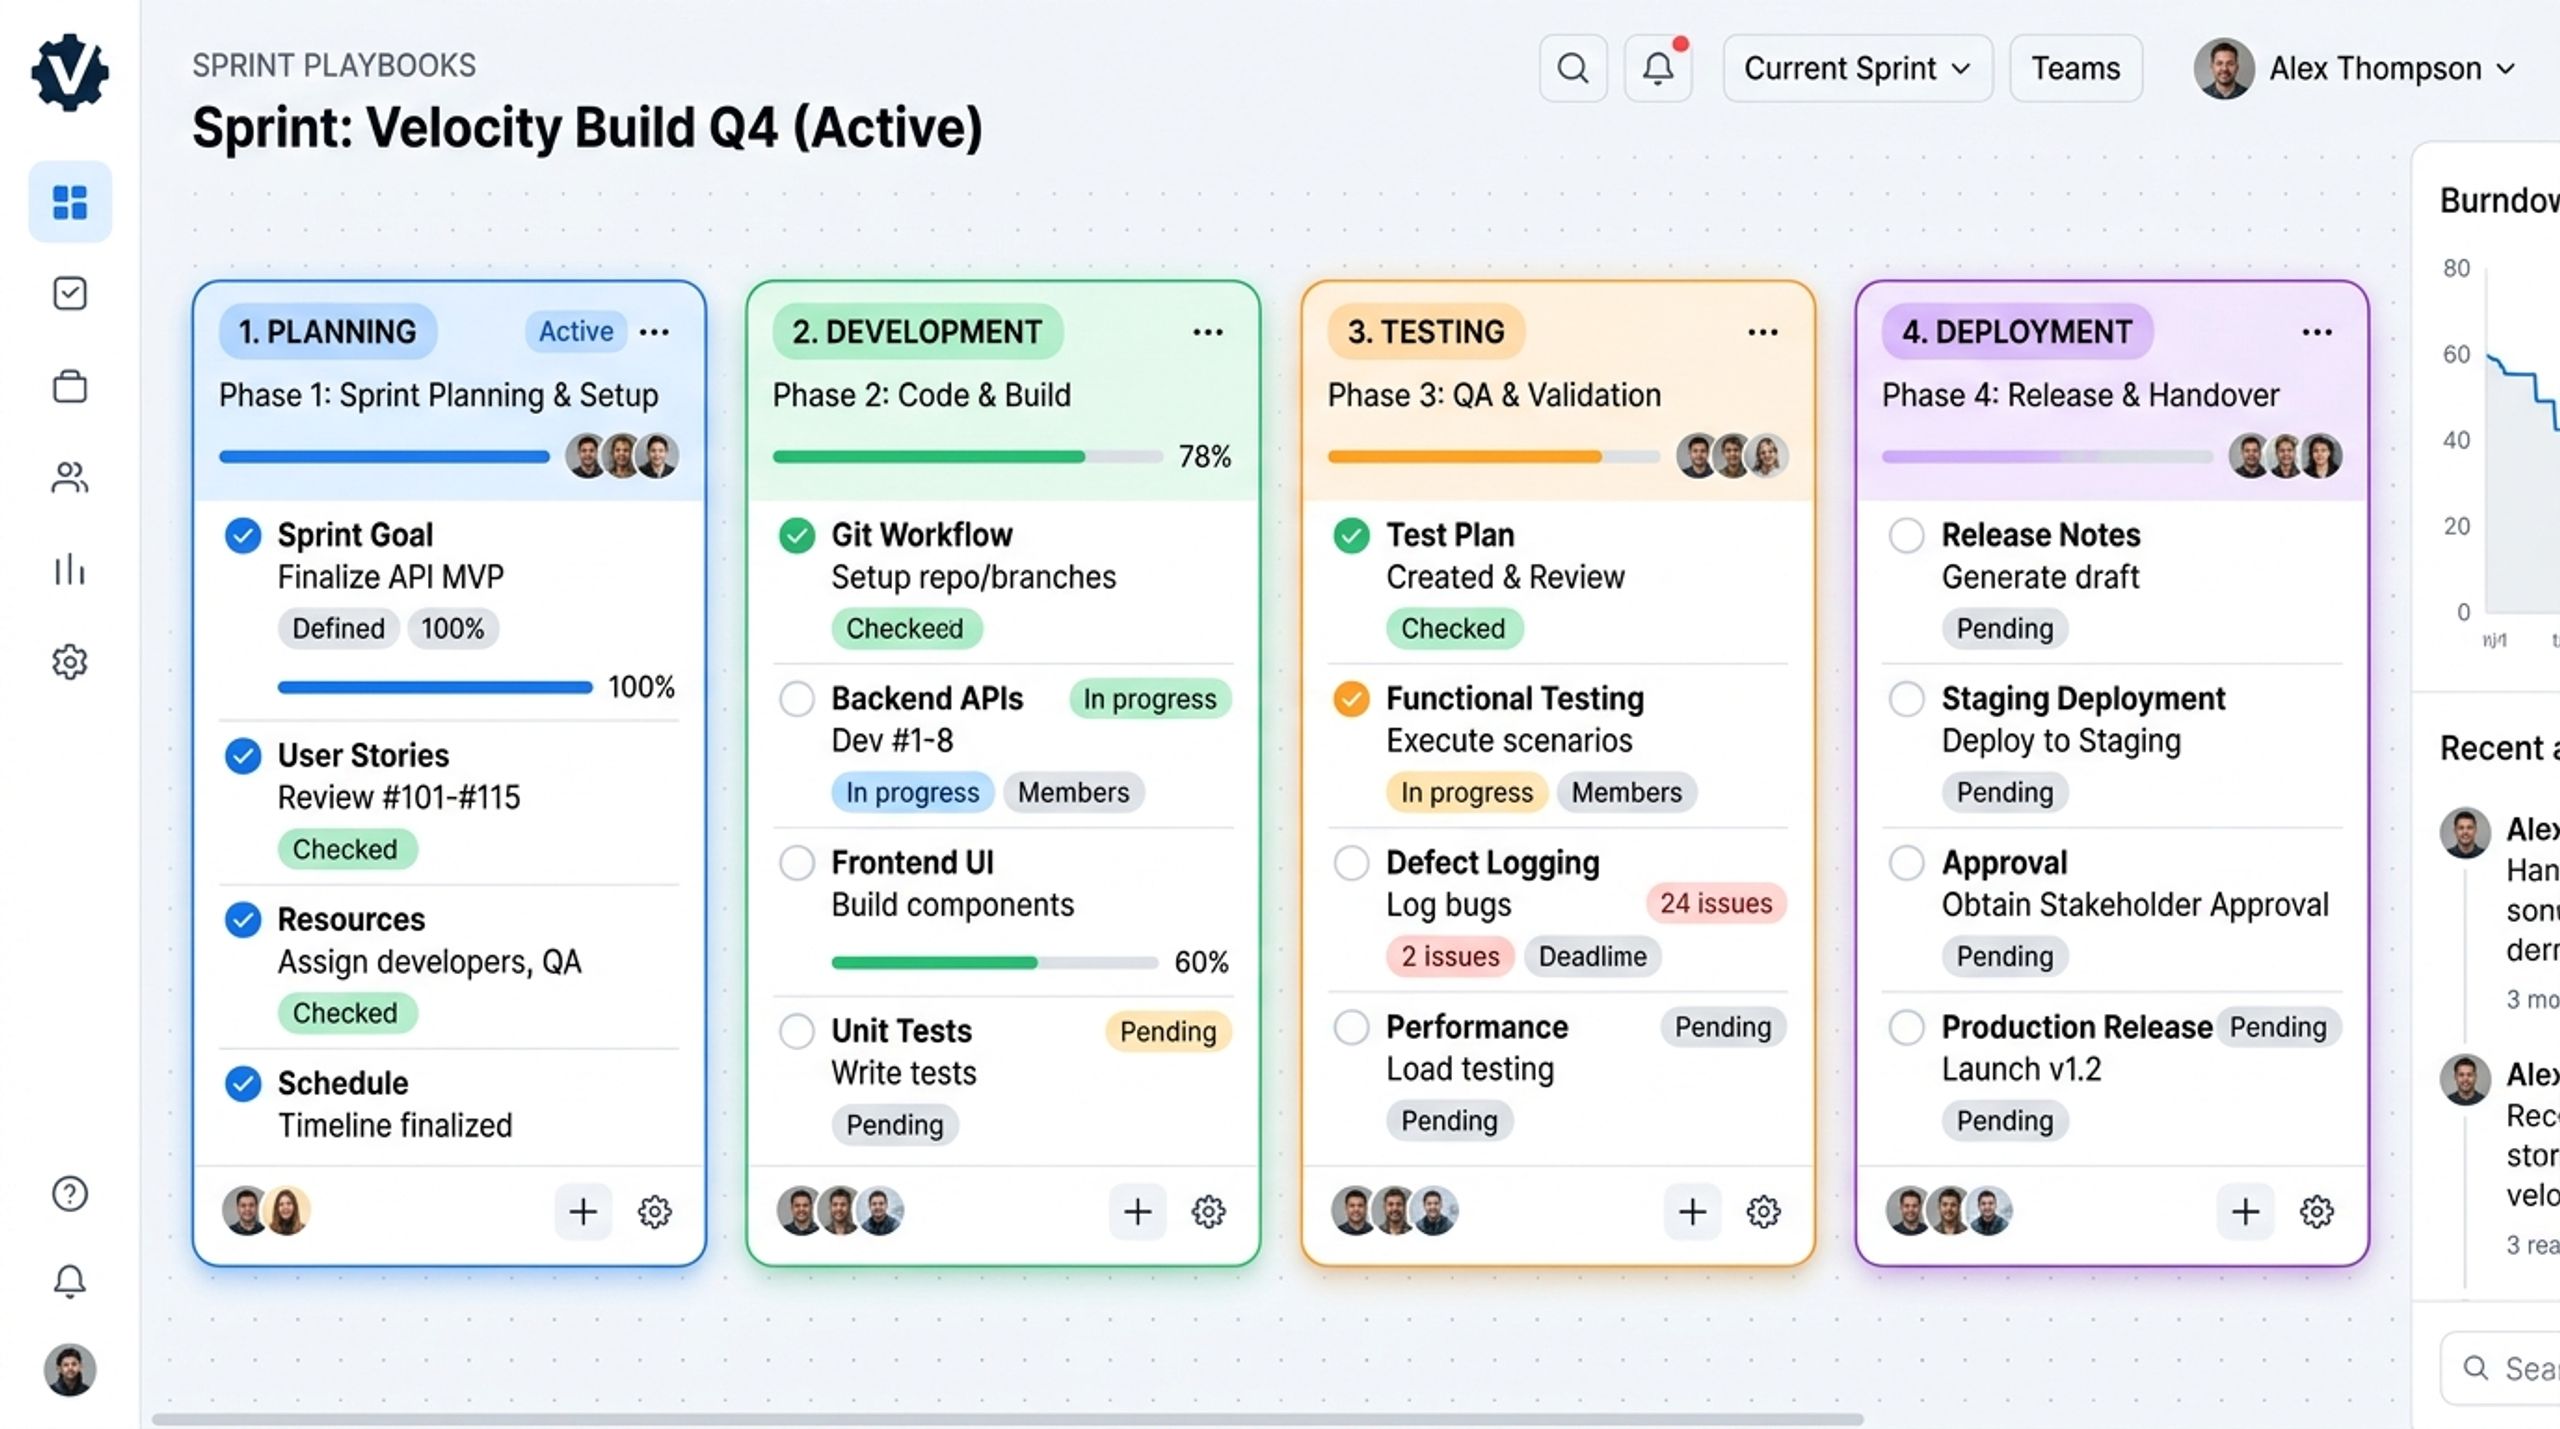Click the horizontal scrollbar at bottom

coord(1007,1419)
